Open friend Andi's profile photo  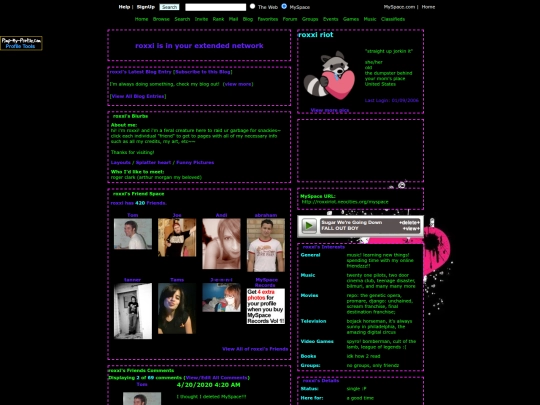[x=221, y=243]
